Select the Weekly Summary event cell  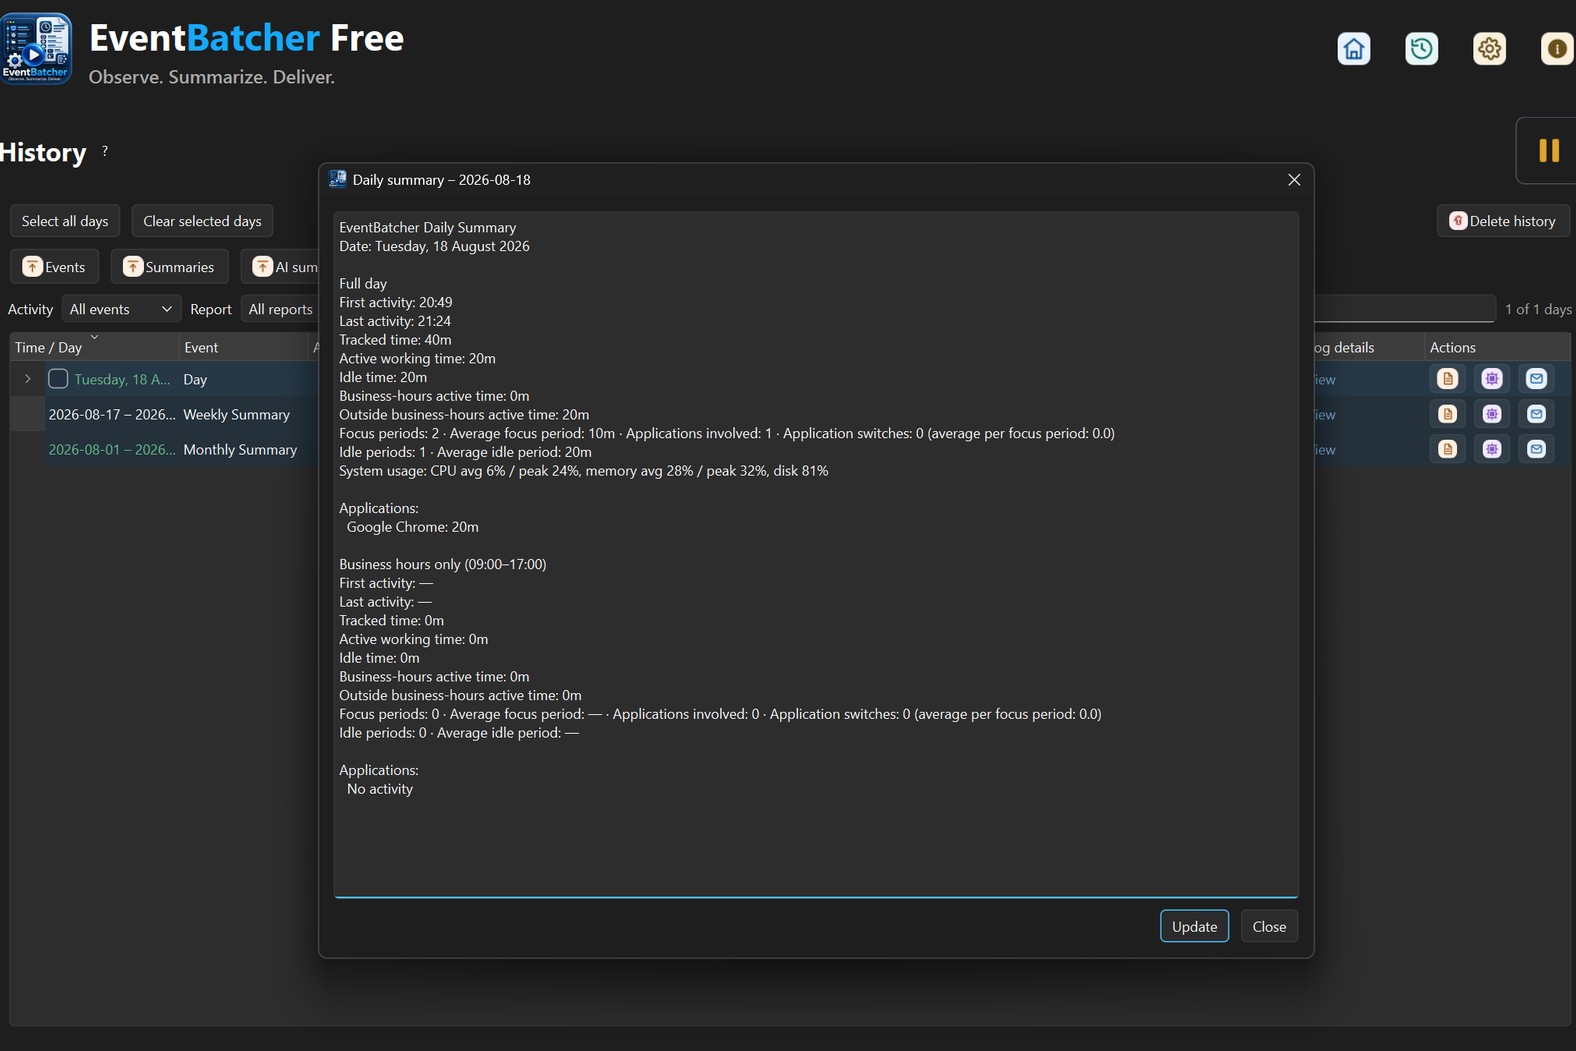point(237,414)
